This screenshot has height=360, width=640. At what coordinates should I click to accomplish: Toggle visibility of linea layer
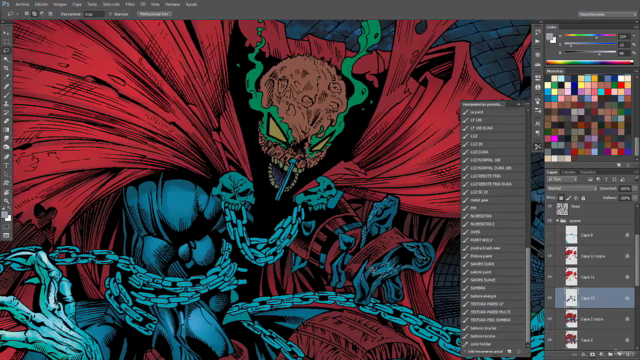coord(550,207)
